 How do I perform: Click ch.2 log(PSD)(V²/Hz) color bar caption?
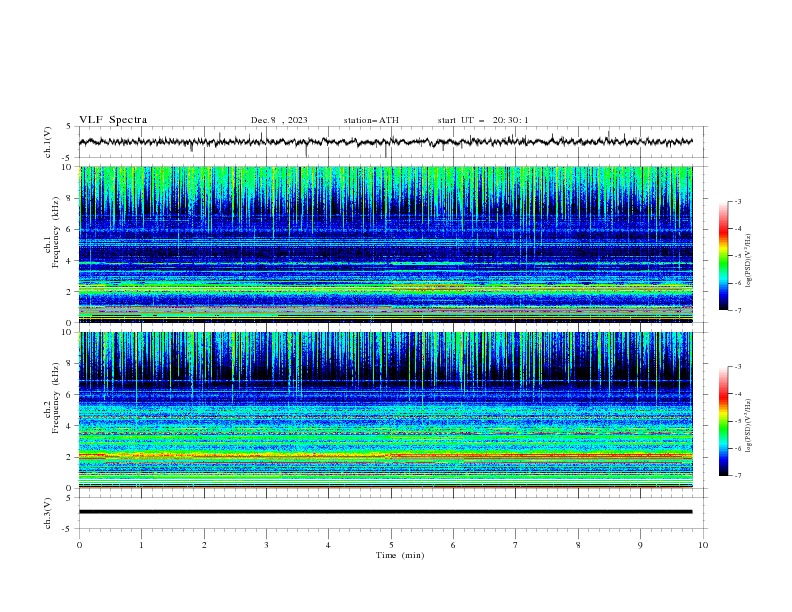[x=749, y=425]
